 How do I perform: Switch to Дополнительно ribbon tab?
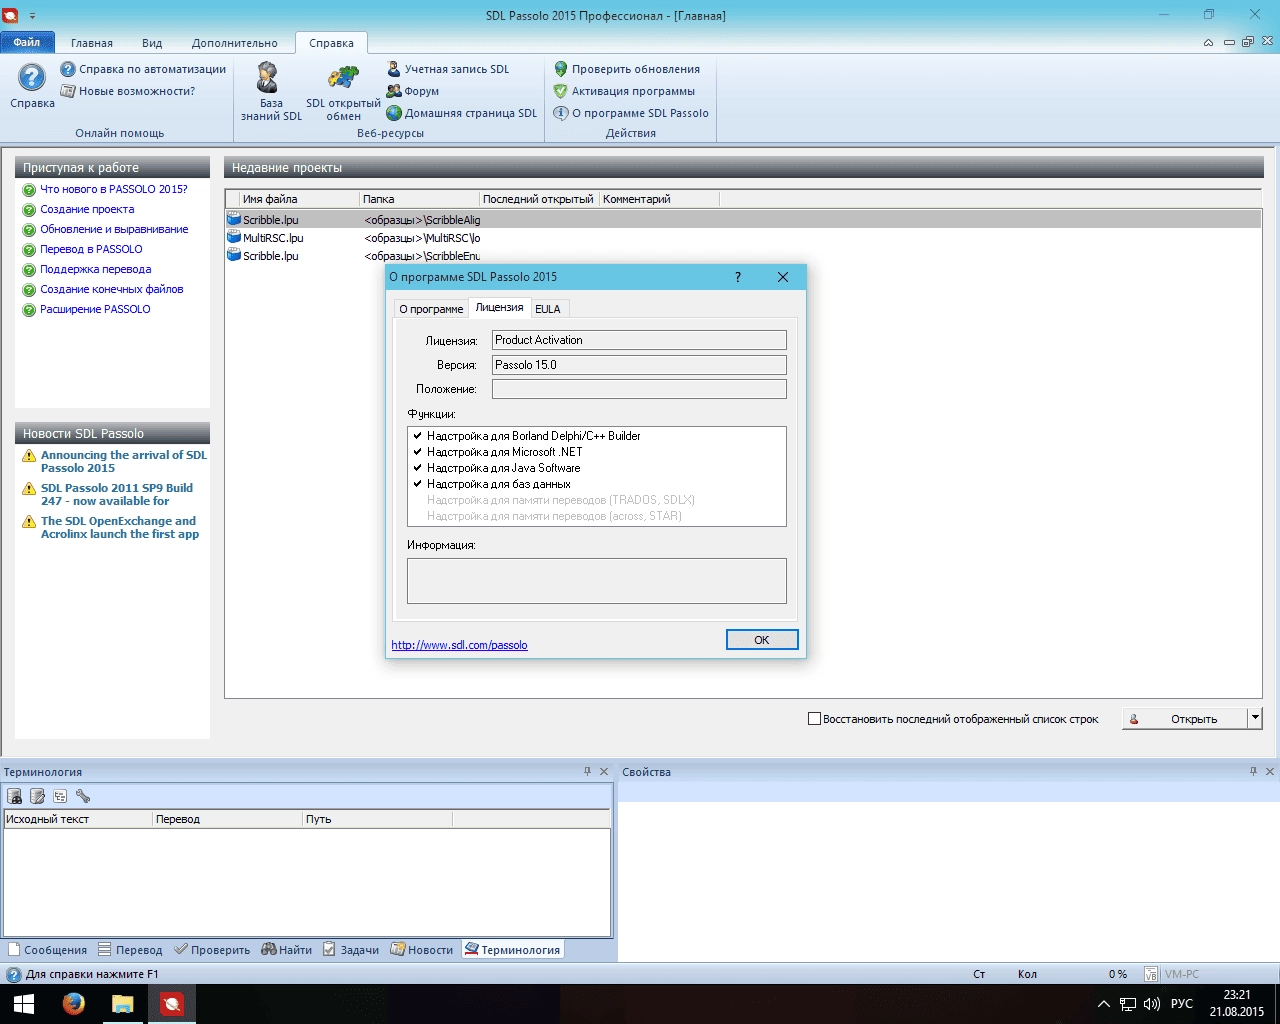[235, 43]
